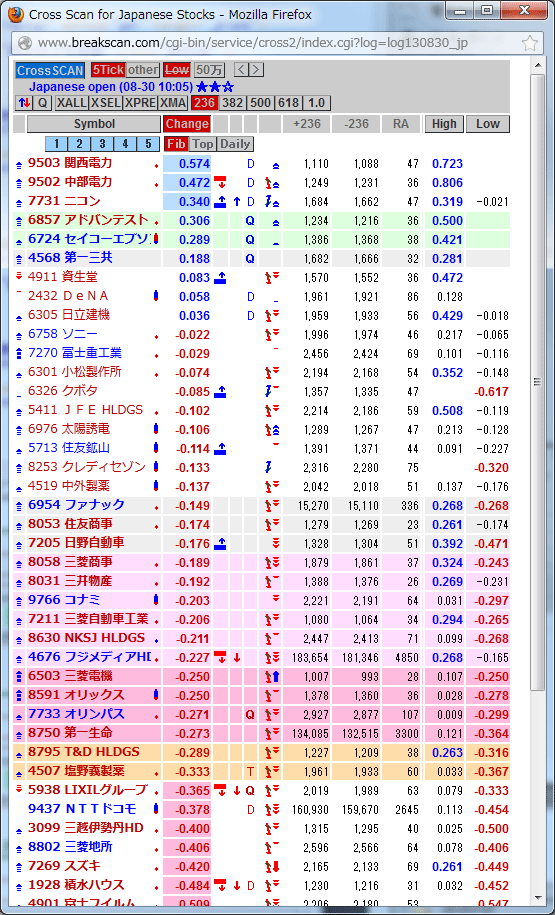
Task: Open stock 6758 ソニー
Action: pyautogui.click(x=63, y=334)
